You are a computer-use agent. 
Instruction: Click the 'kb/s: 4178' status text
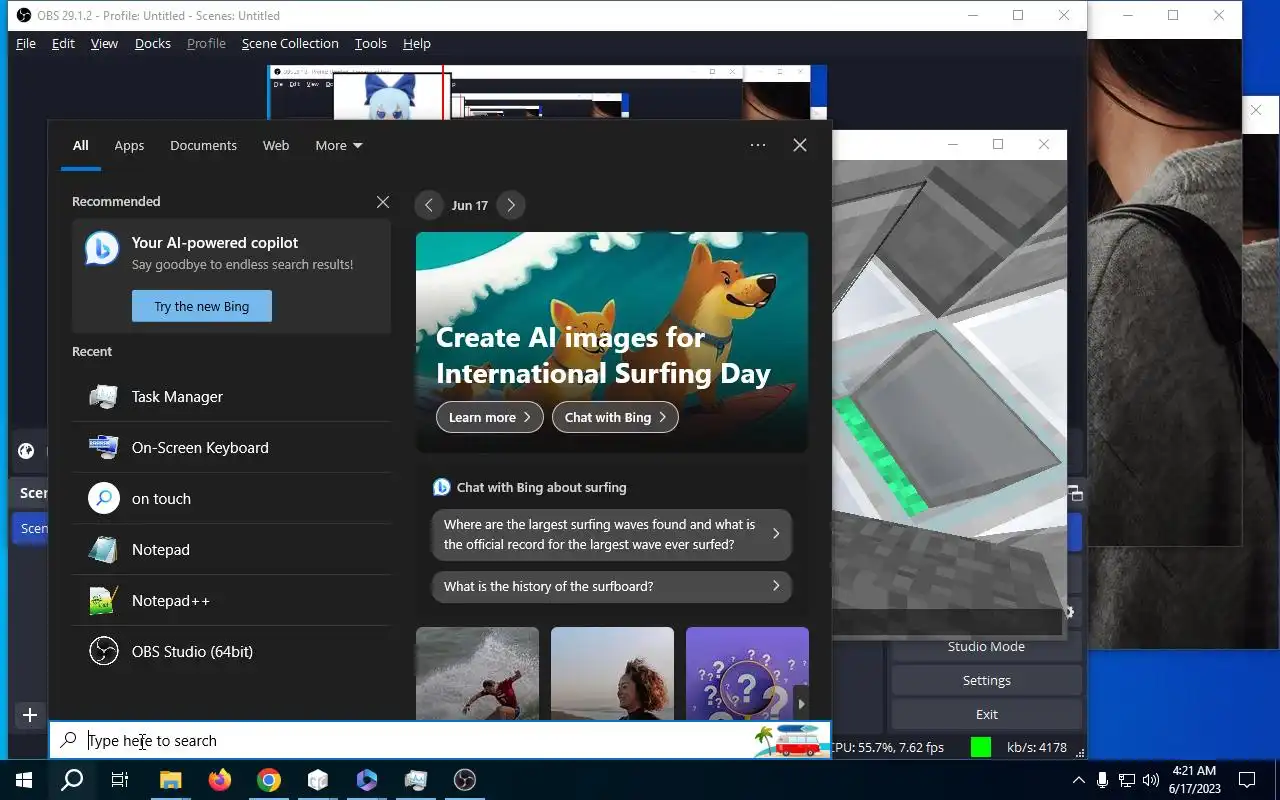point(1037,747)
